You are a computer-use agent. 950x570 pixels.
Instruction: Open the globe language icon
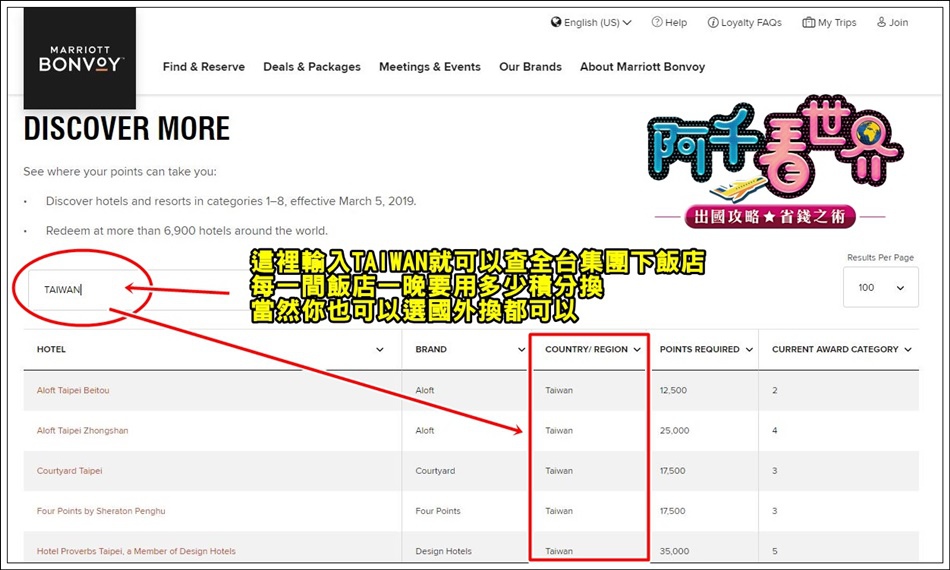point(556,22)
